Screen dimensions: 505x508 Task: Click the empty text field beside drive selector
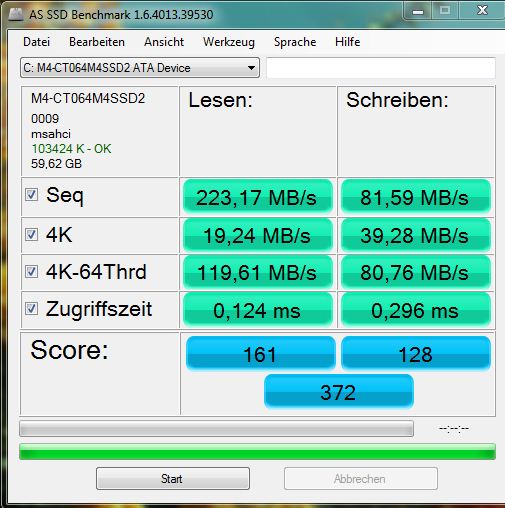(381, 68)
